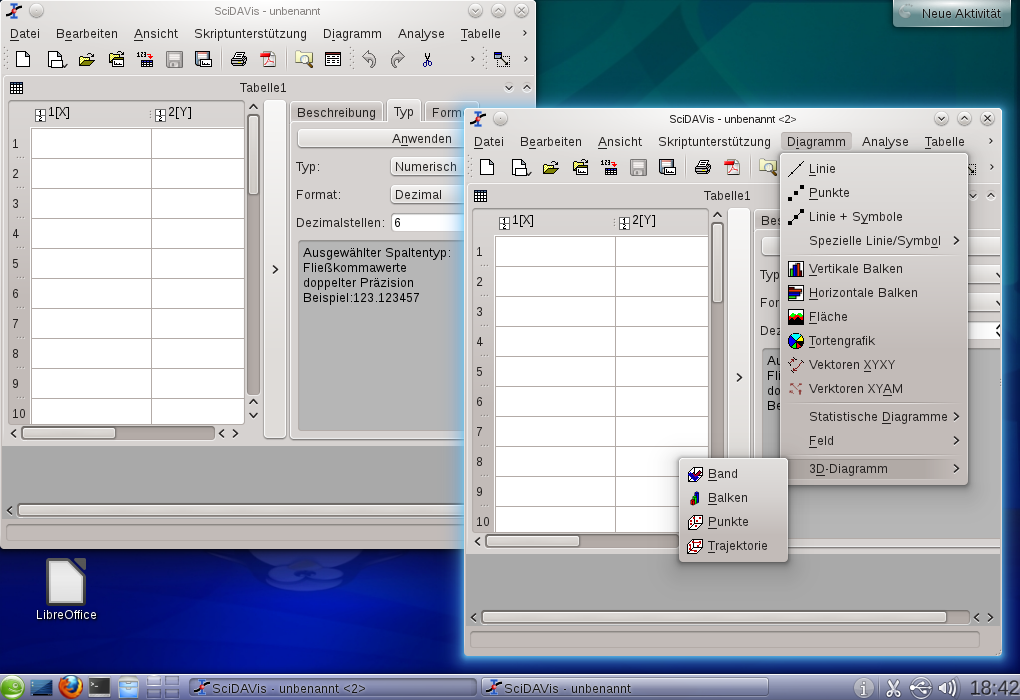Open LibreOffice desktop icon

pos(66,590)
